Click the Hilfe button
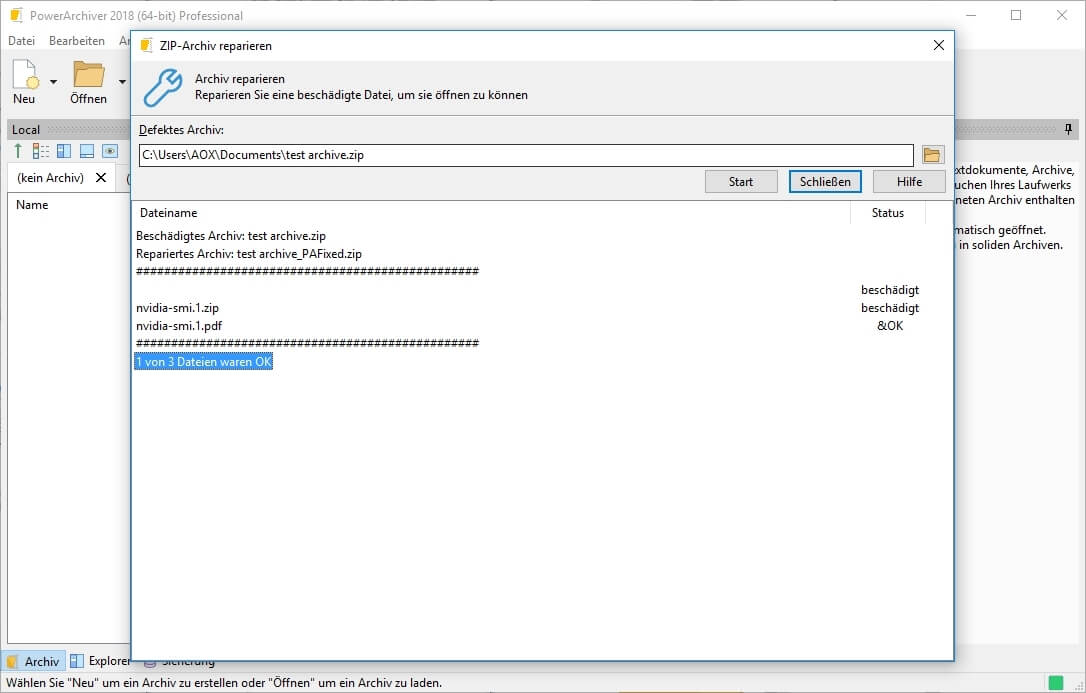This screenshot has width=1086, height=693. click(909, 181)
